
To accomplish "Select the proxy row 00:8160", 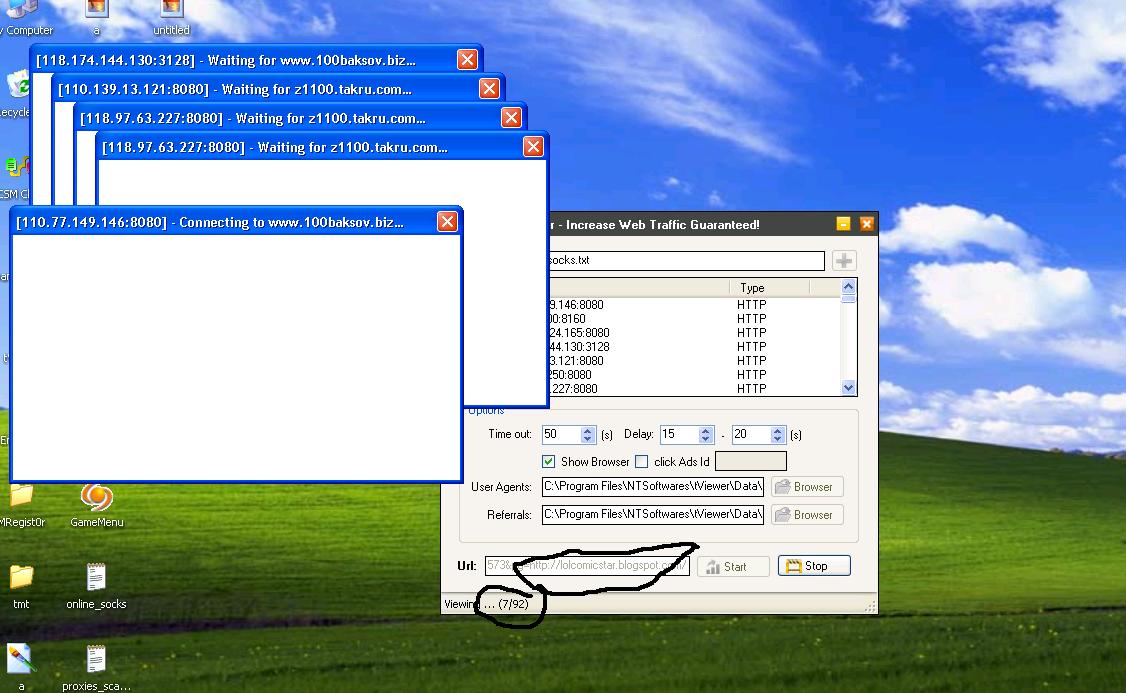I will tap(693, 318).
